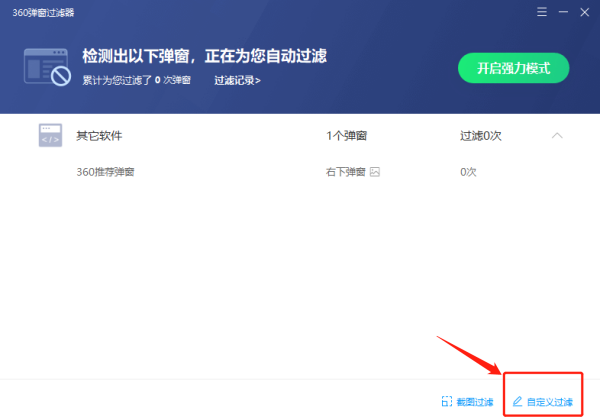
Task: Collapse the 其它软件 group chevron
Action: (557, 135)
